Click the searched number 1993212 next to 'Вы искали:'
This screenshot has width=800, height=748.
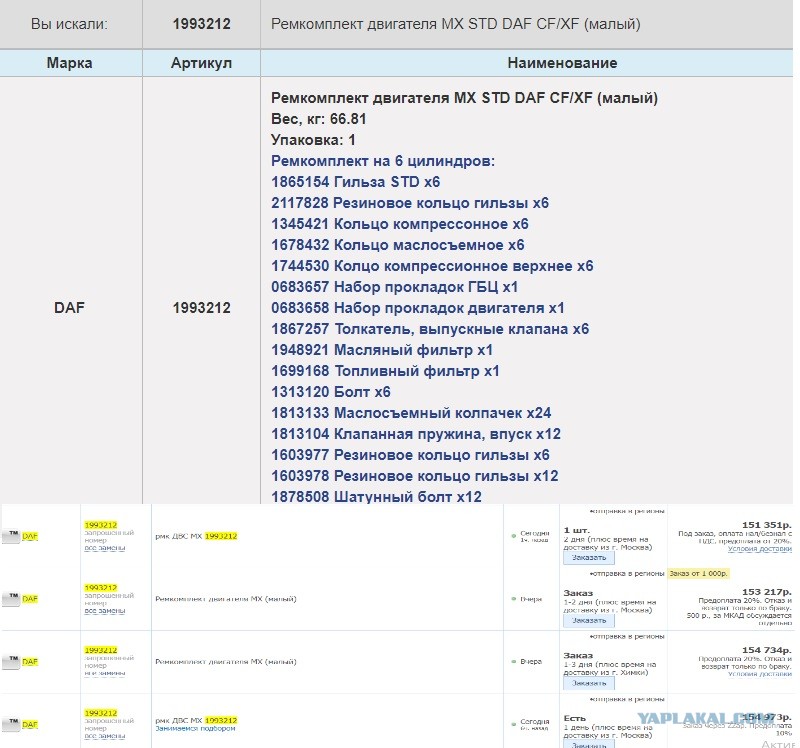click(202, 24)
